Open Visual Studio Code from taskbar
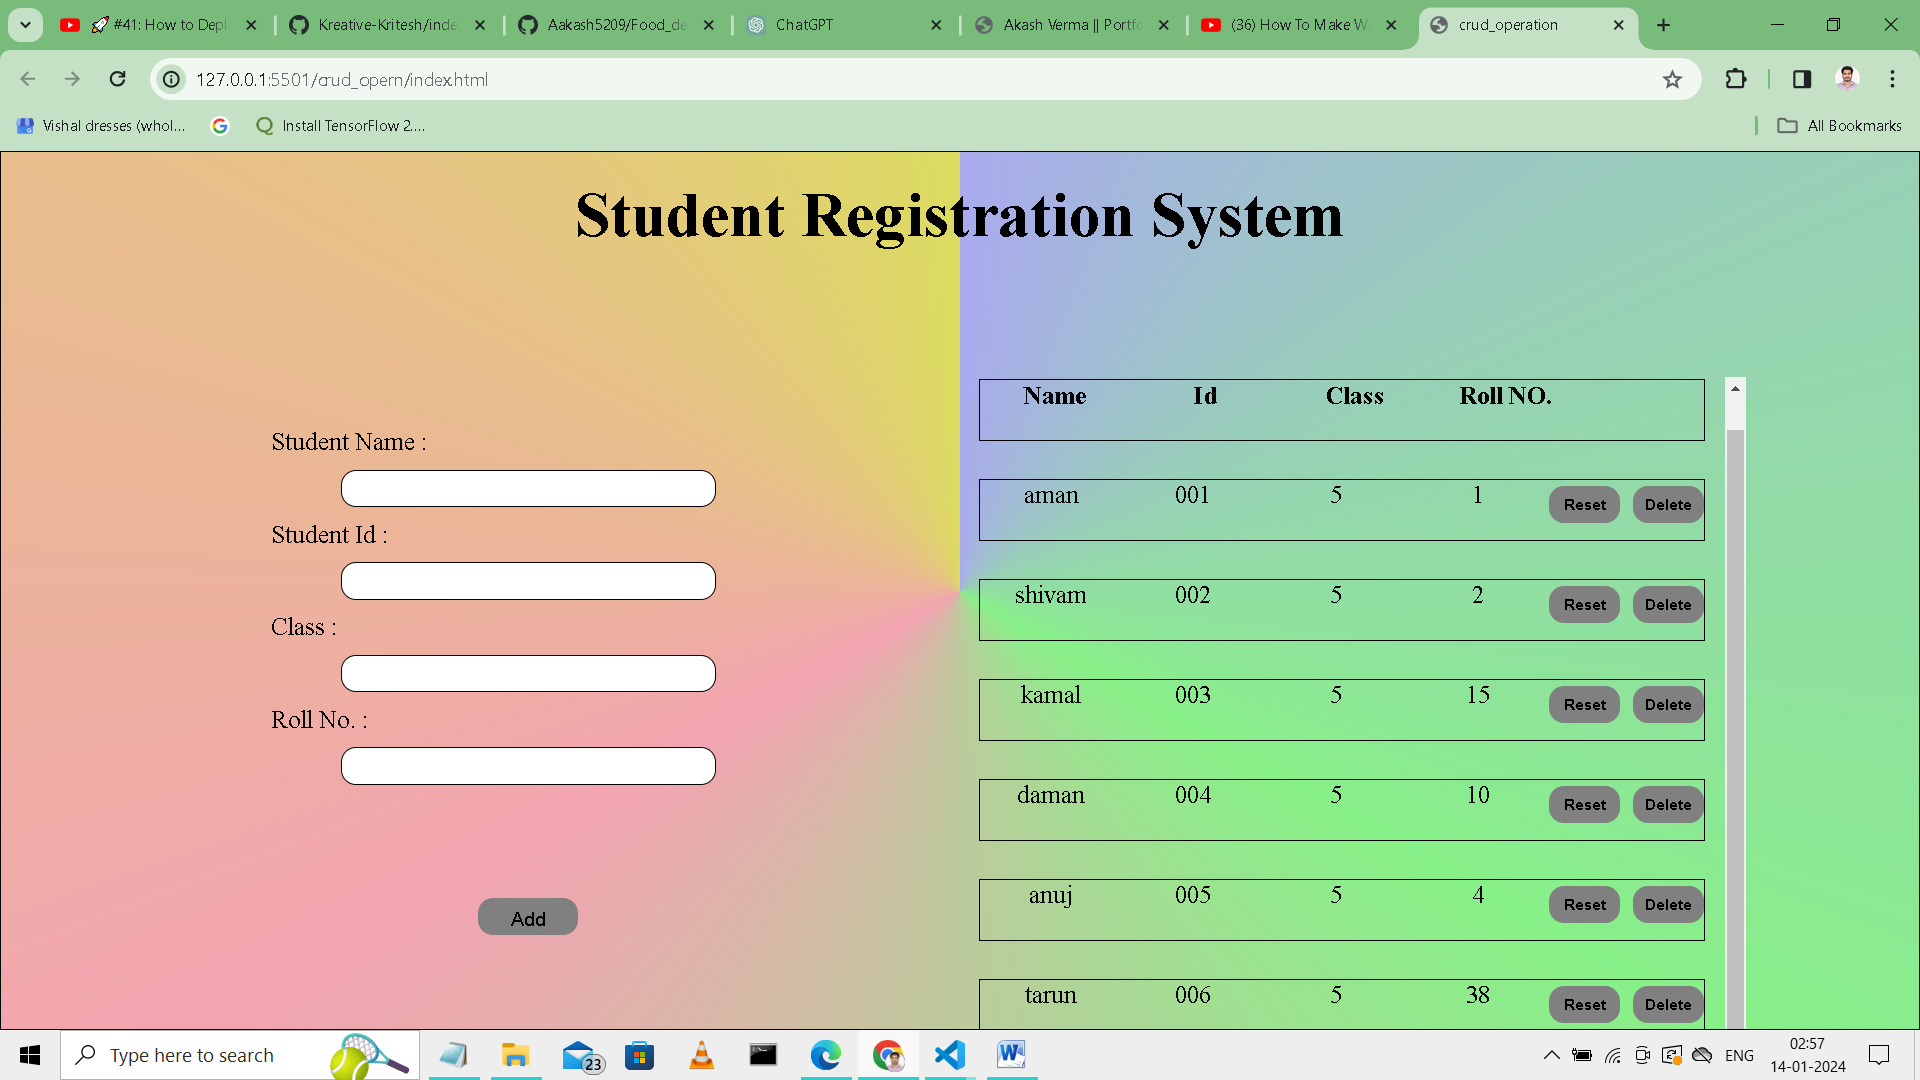This screenshot has height=1080, width=1920. [949, 1055]
